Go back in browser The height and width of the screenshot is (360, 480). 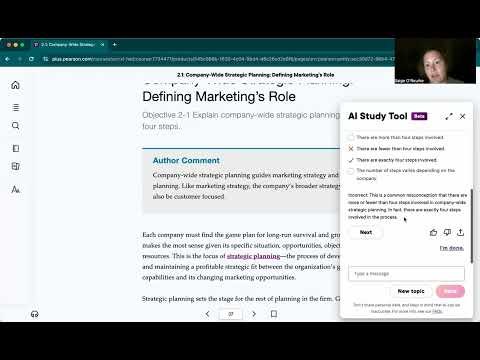(7, 59)
